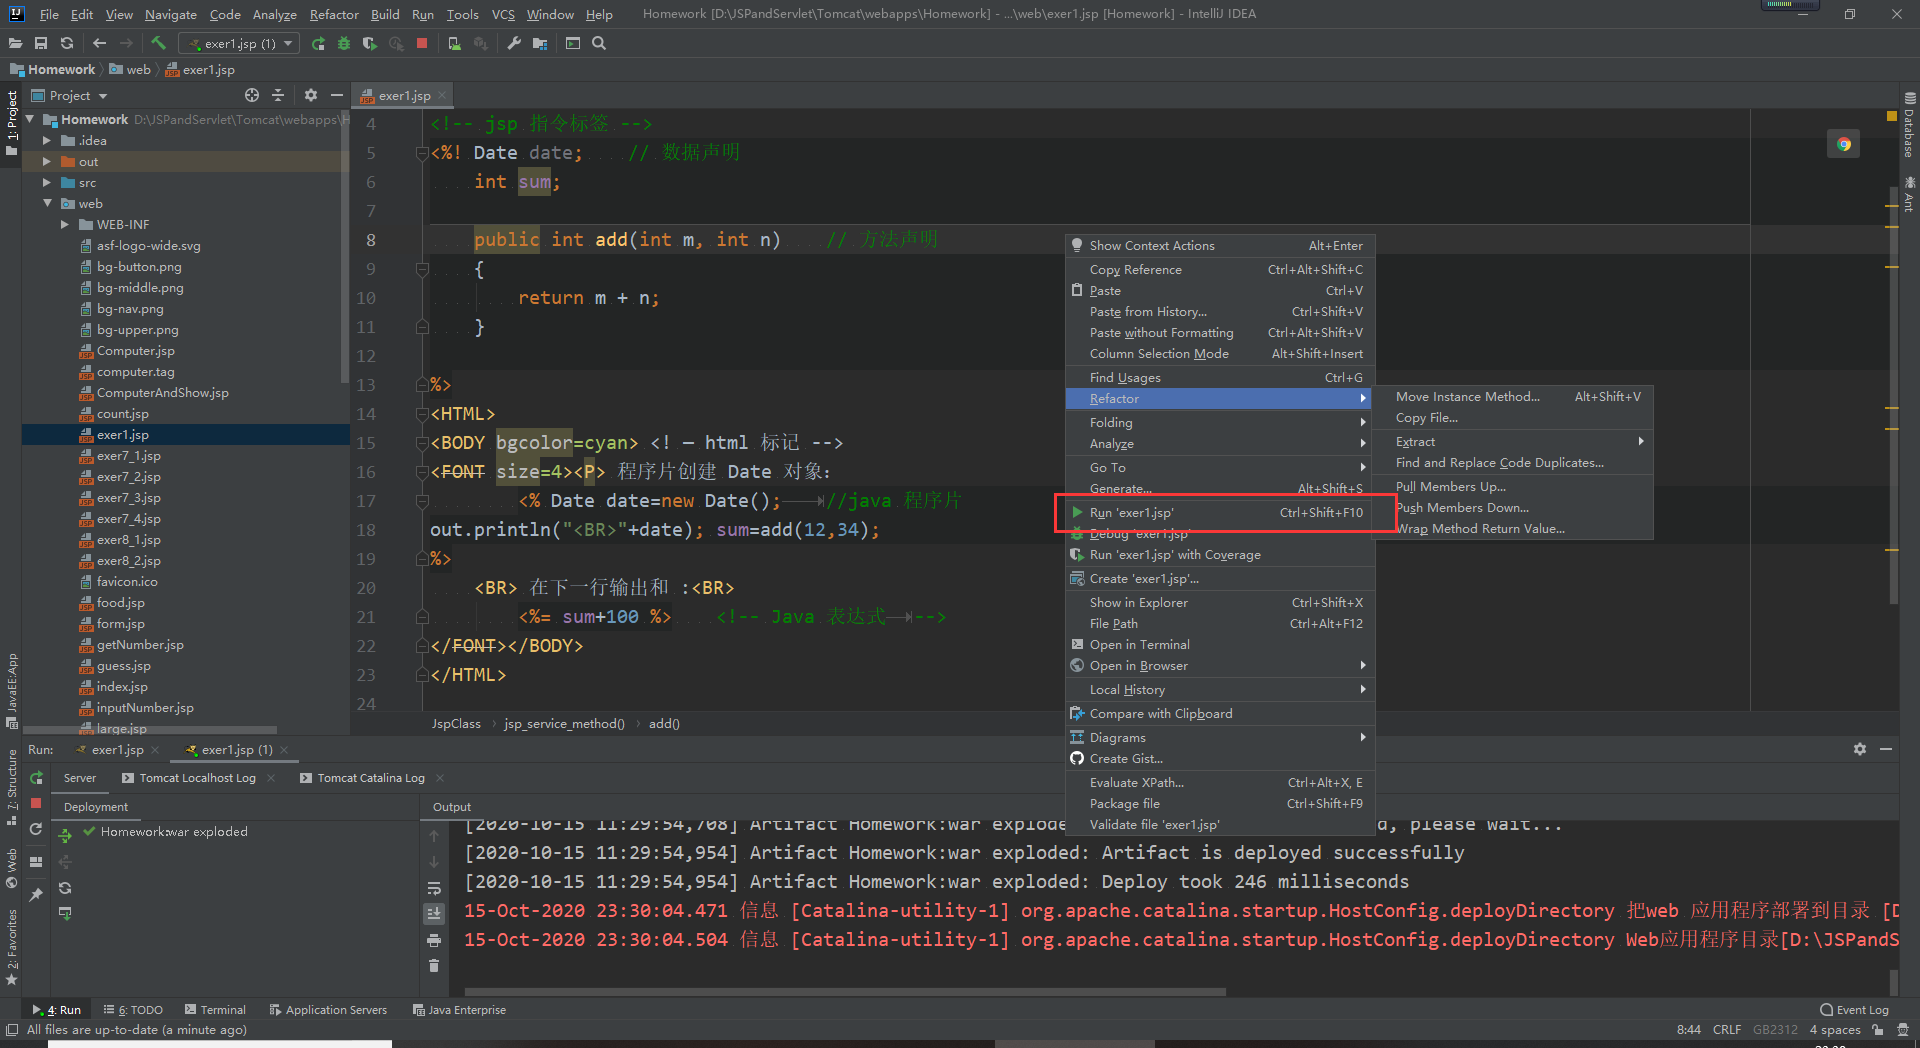
Task: Clear the console with the trash icon
Action: (x=434, y=965)
